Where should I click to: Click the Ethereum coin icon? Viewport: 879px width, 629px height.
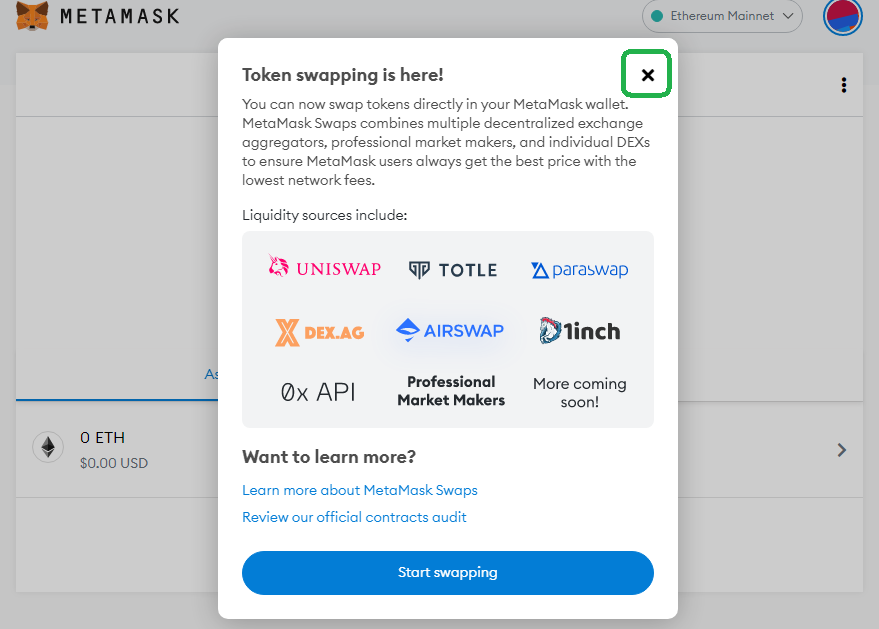pyautogui.click(x=48, y=447)
